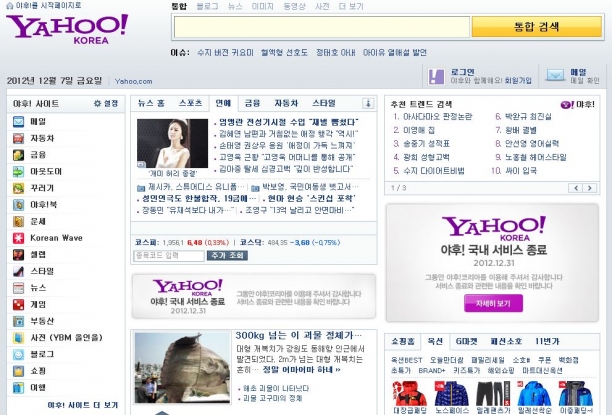Screen dimensions: 612x415
Task: Open trend search item 송중기 성적표
Action: 426,144
